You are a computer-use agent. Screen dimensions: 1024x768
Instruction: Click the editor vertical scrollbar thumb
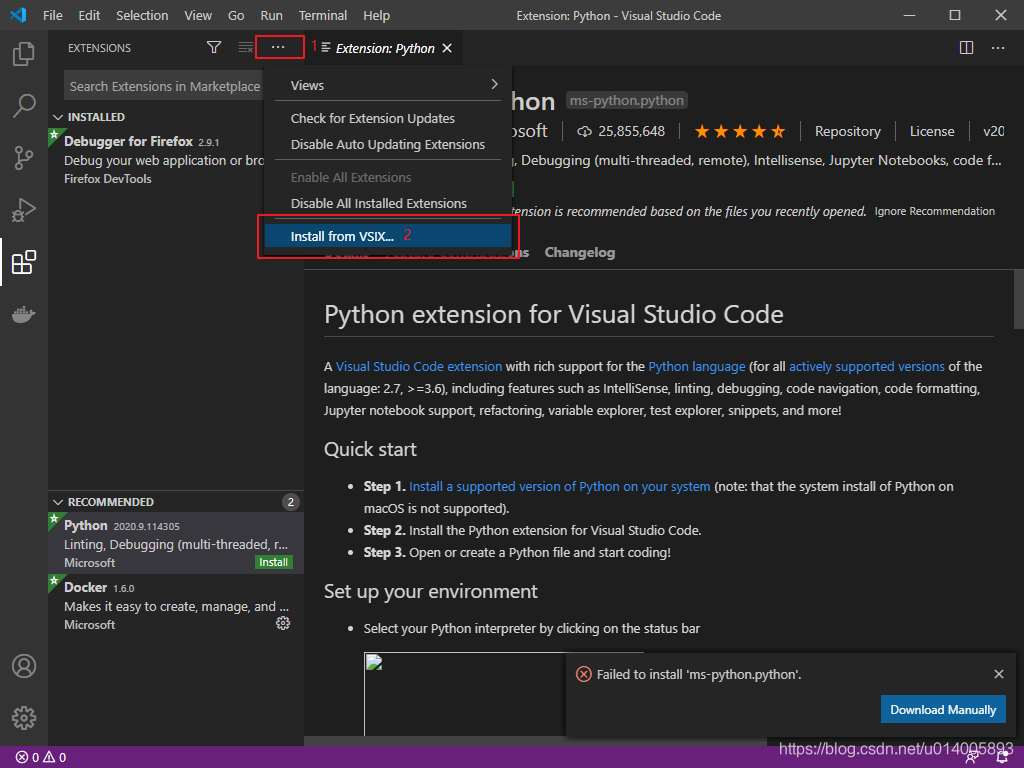tap(1018, 300)
